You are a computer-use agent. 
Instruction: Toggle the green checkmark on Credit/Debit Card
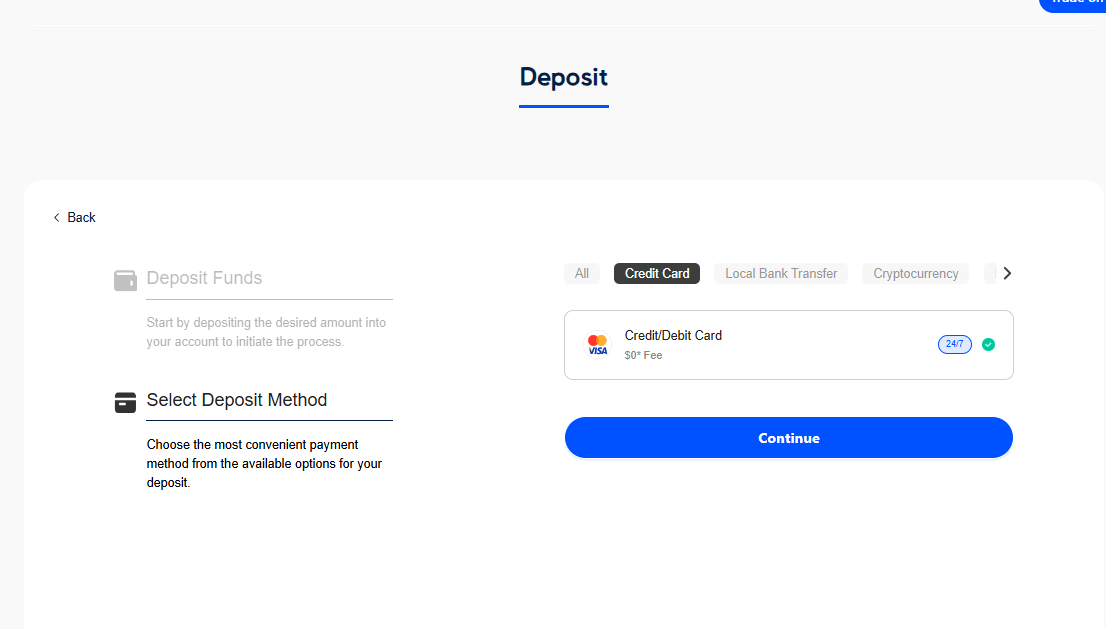tap(988, 345)
